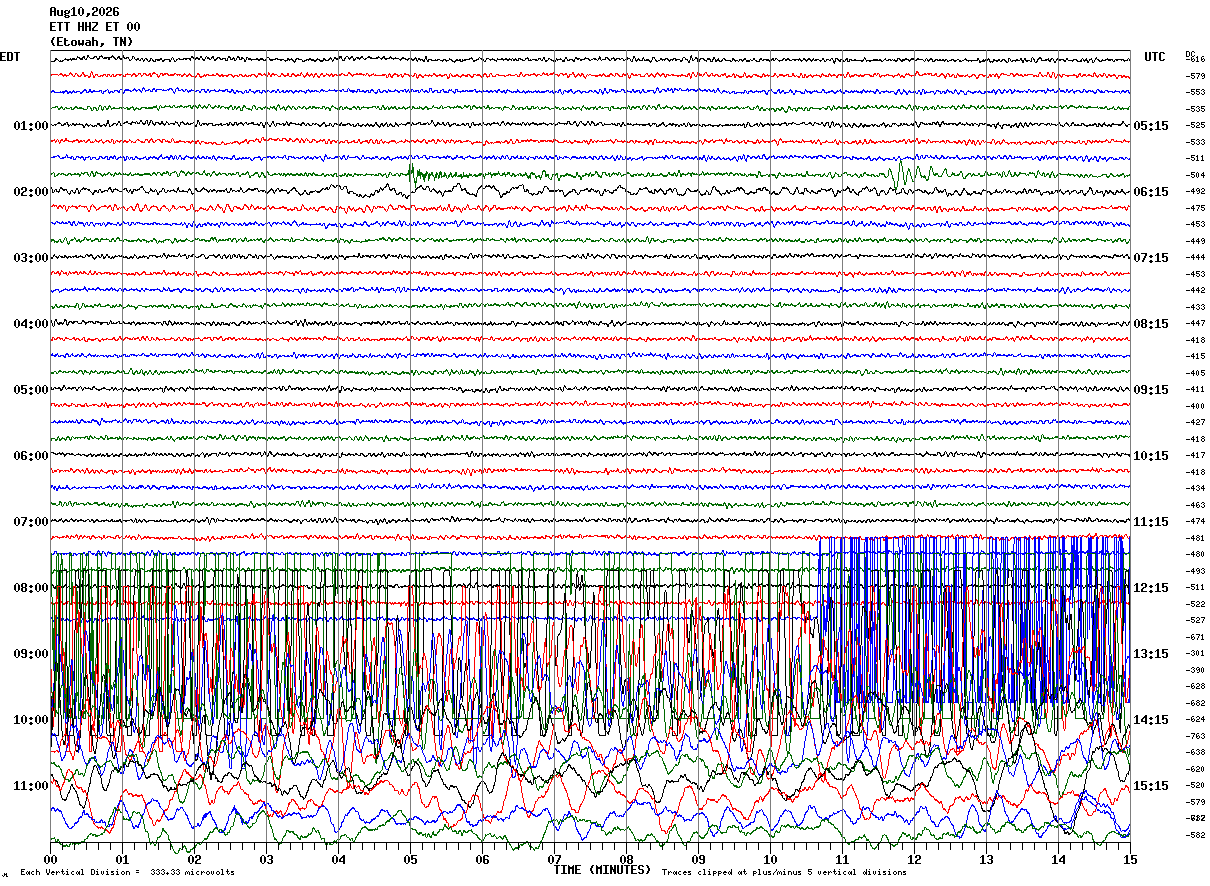Click the traces clipped footnote text

pyautogui.click(x=784, y=873)
